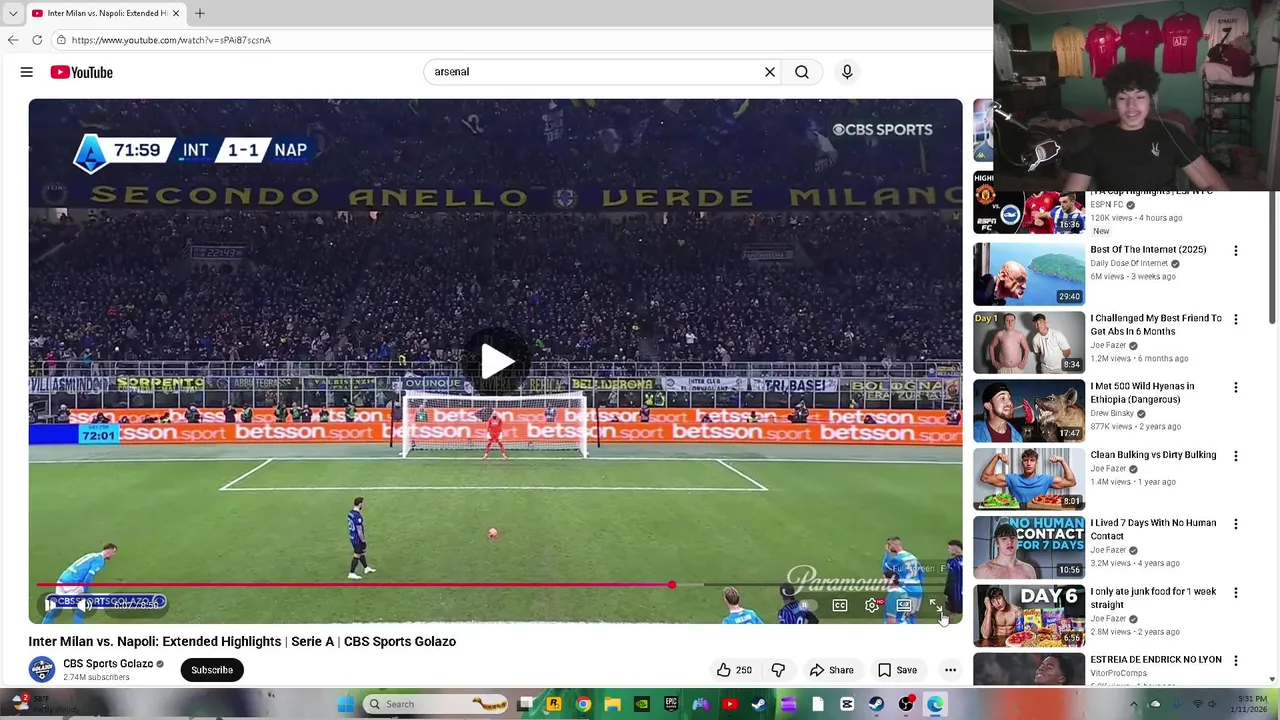Open I Challenged My Best Friend thumbnail
Screen dimensions: 1280x720
tap(1029, 342)
